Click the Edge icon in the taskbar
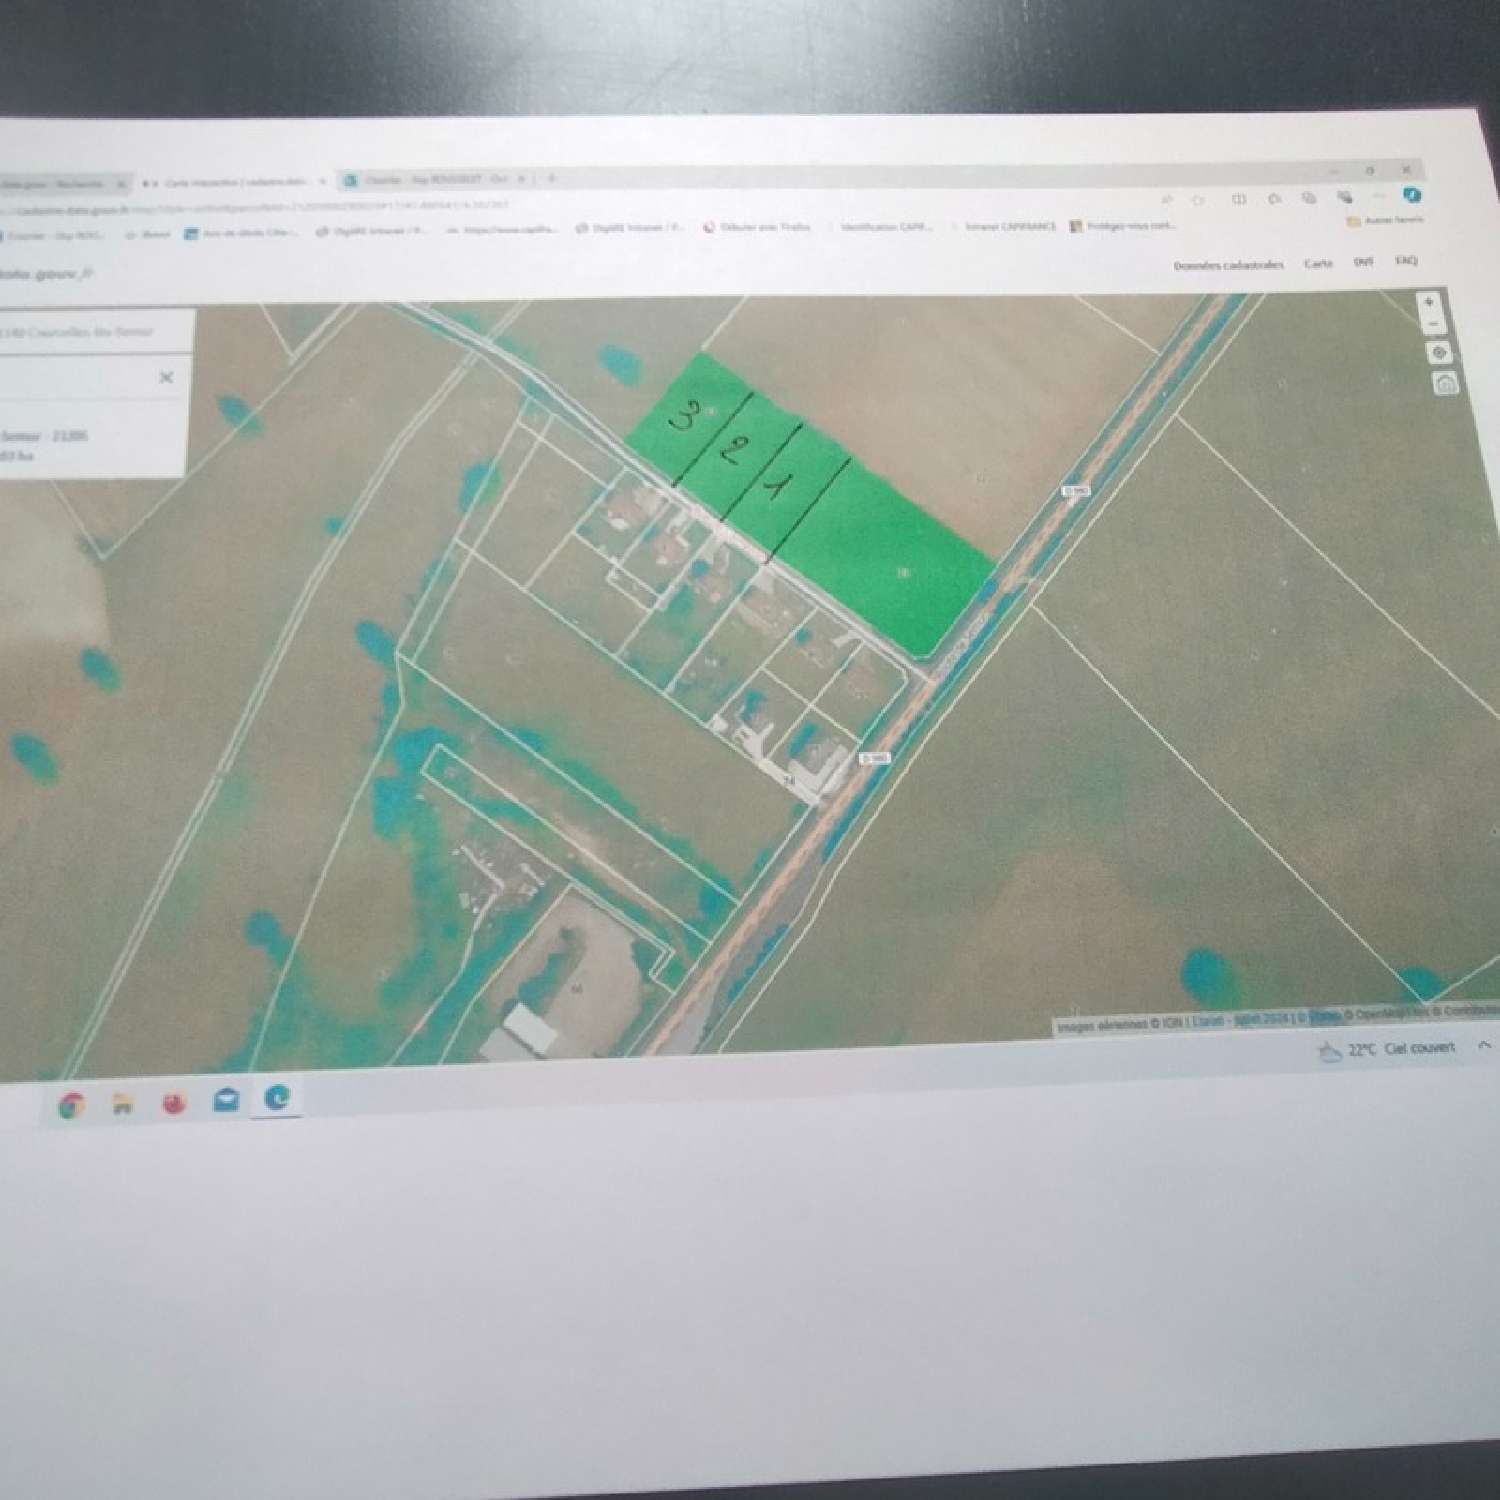 pyautogui.click(x=277, y=1098)
